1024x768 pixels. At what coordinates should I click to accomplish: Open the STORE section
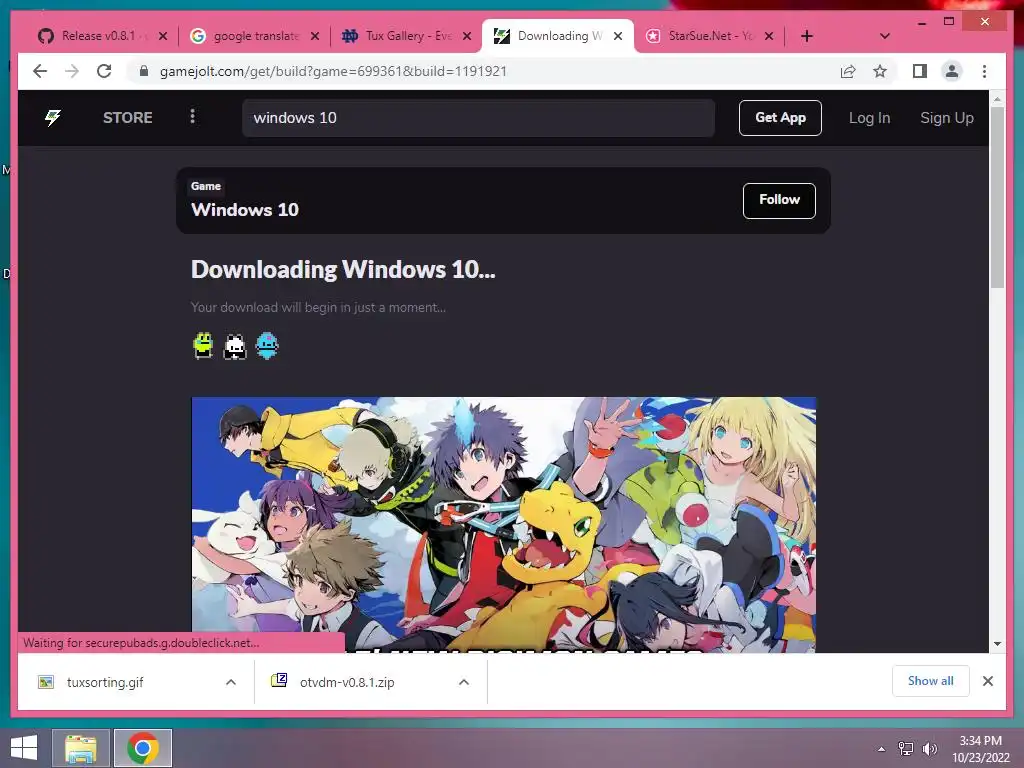click(x=127, y=118)
